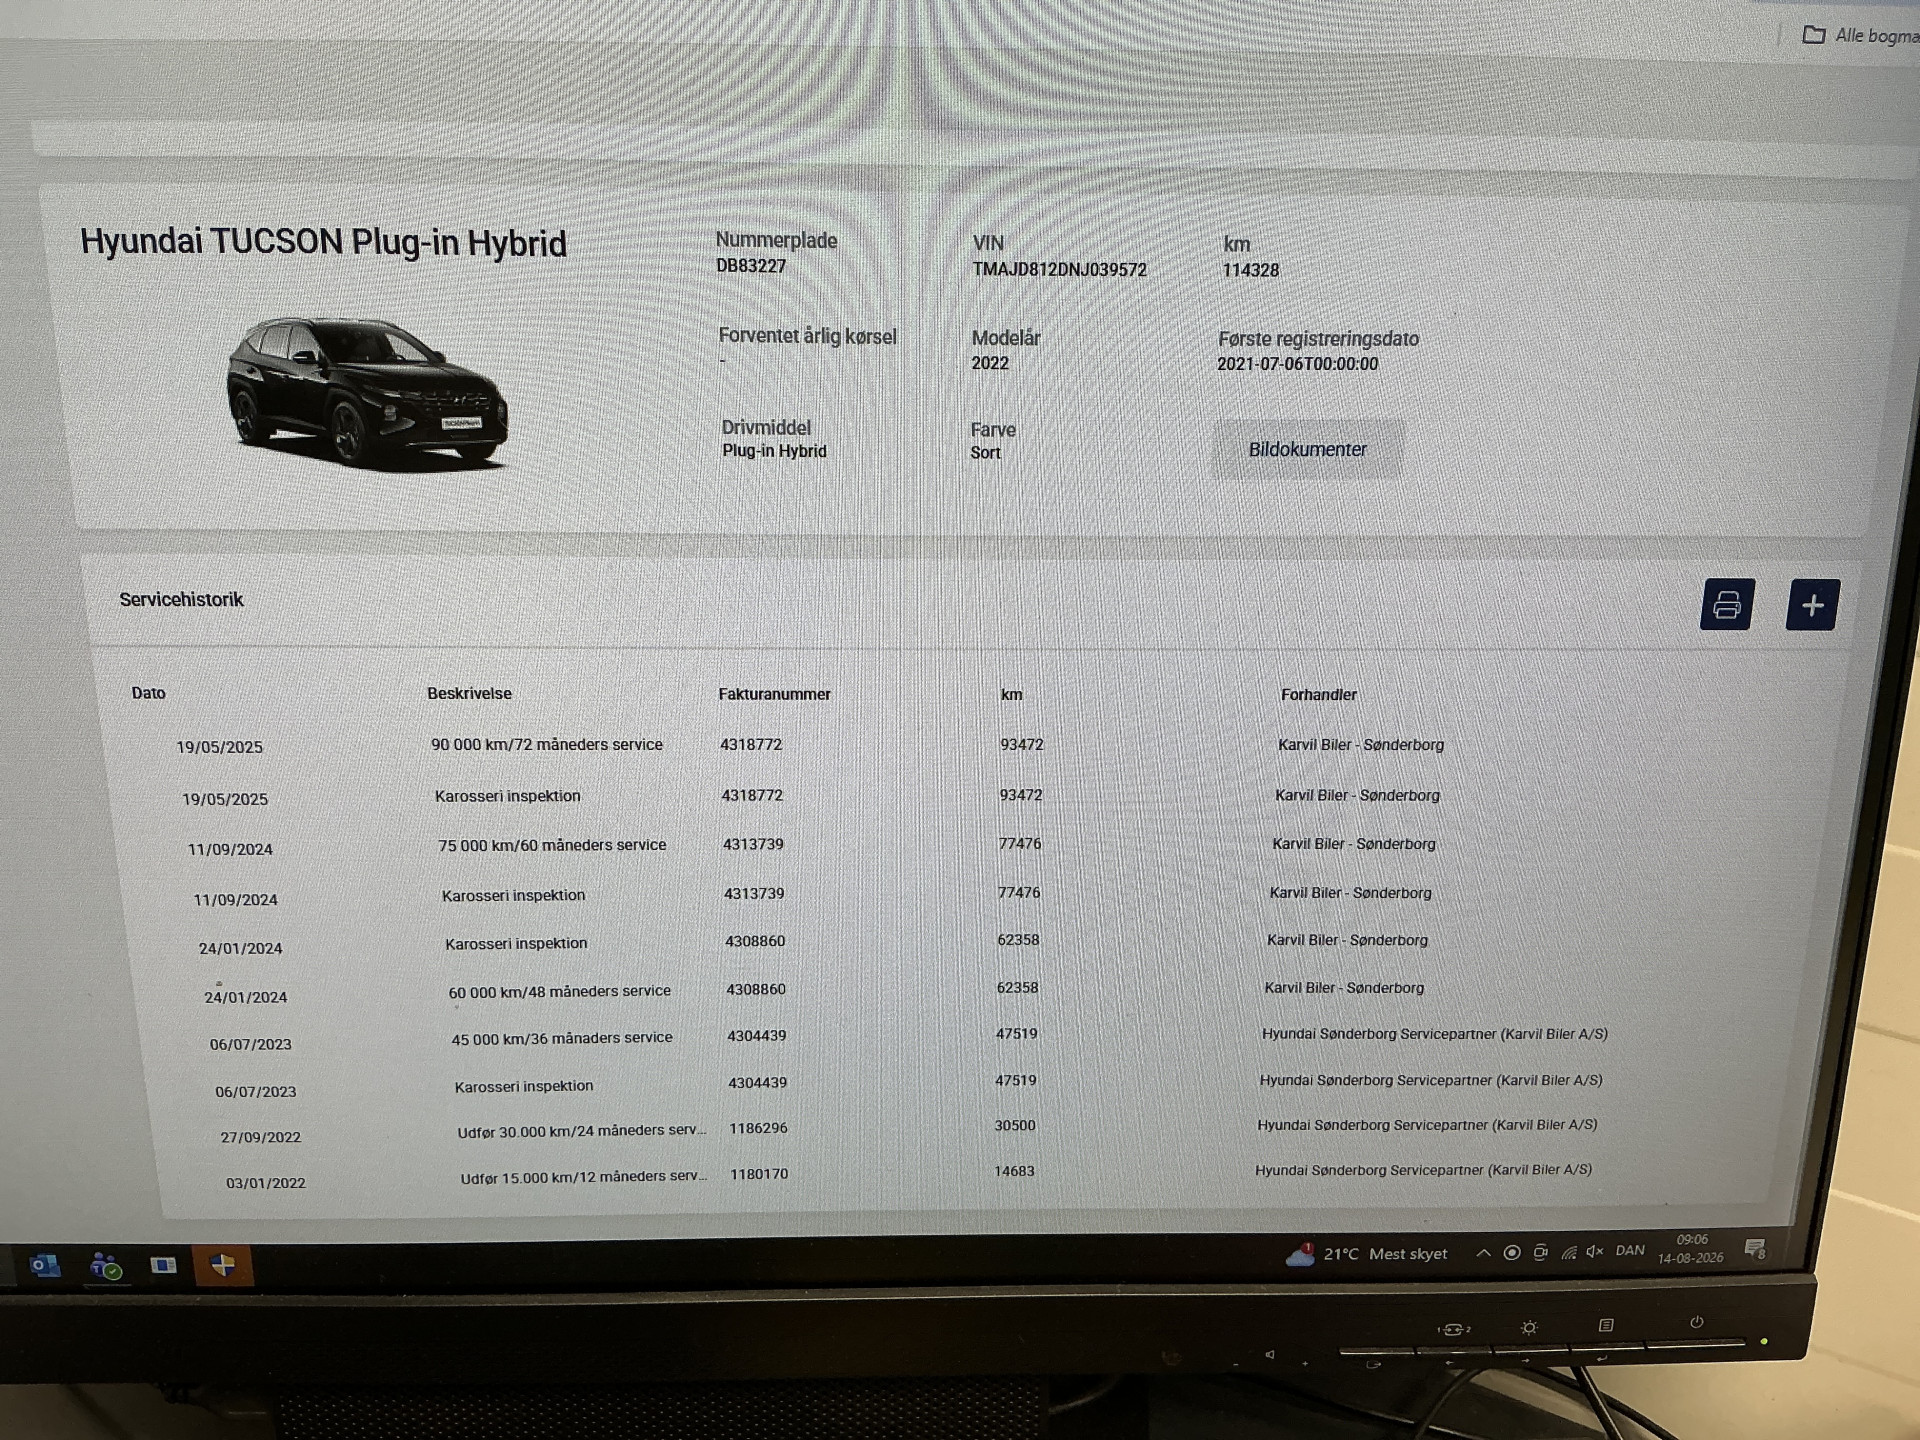Select the 60 000 km/48 måneders service entry
This screenshot has height=1440, width=1920.
[x=559, y=991]
